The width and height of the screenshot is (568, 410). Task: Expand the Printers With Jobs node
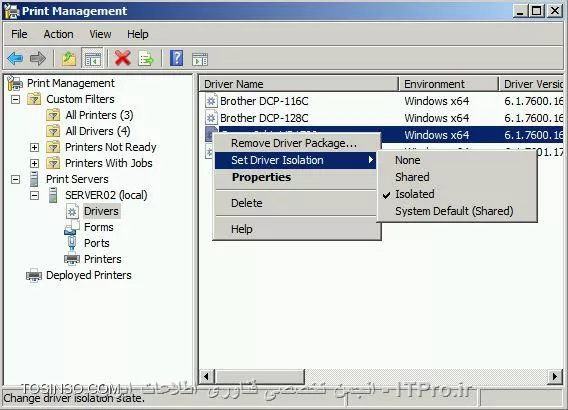coord(34,163)
